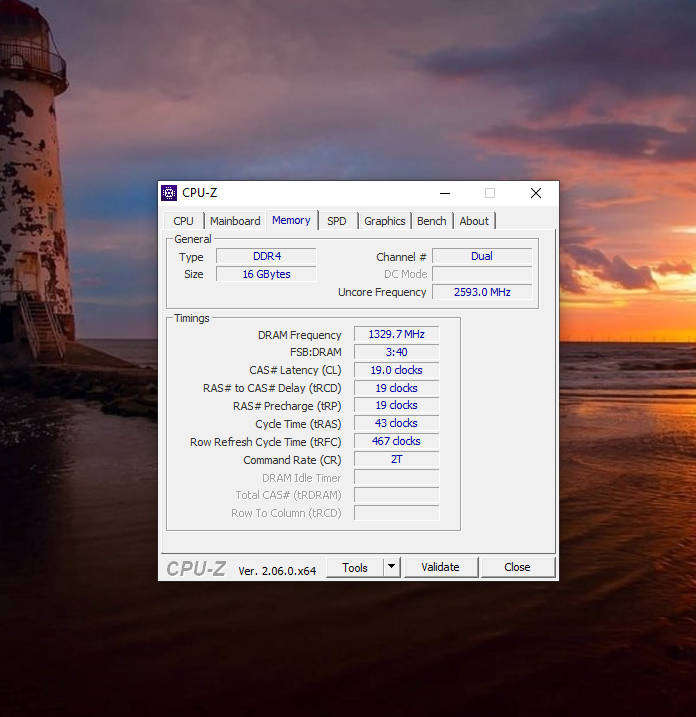This screenshot has height=717, width=696.
Task: Click the Close button at bottom
Action: (x=517, y=567)
